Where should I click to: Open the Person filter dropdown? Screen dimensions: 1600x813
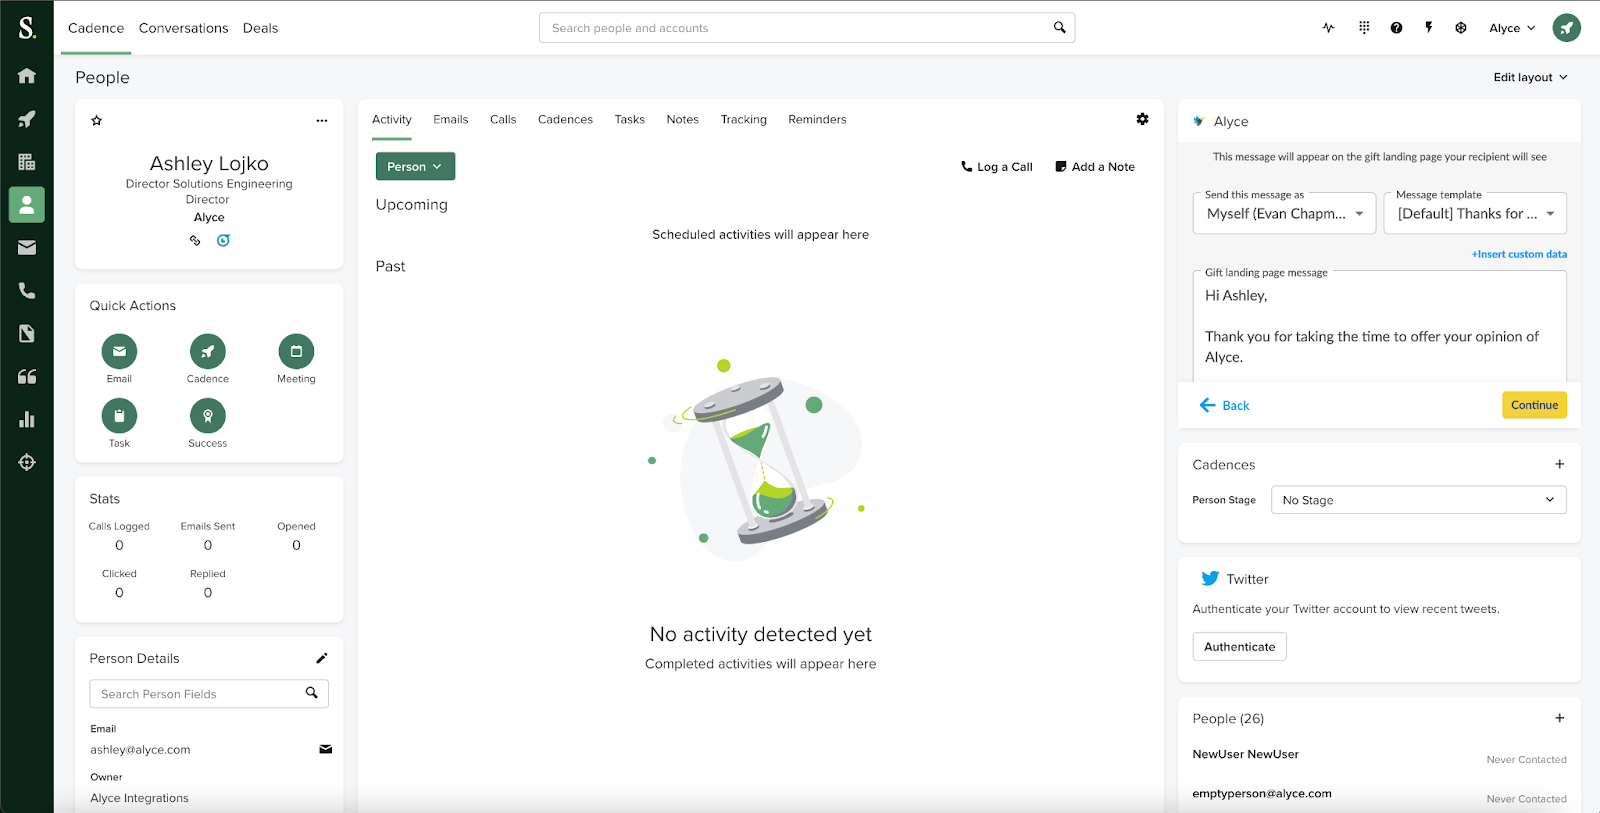click(x=415, y=166)
